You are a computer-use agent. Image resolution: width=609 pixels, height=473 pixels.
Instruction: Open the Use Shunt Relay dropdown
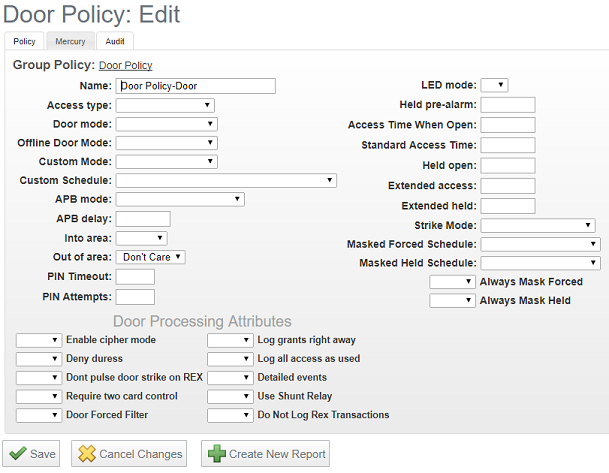pyautogui.click(x=230, y=396)
